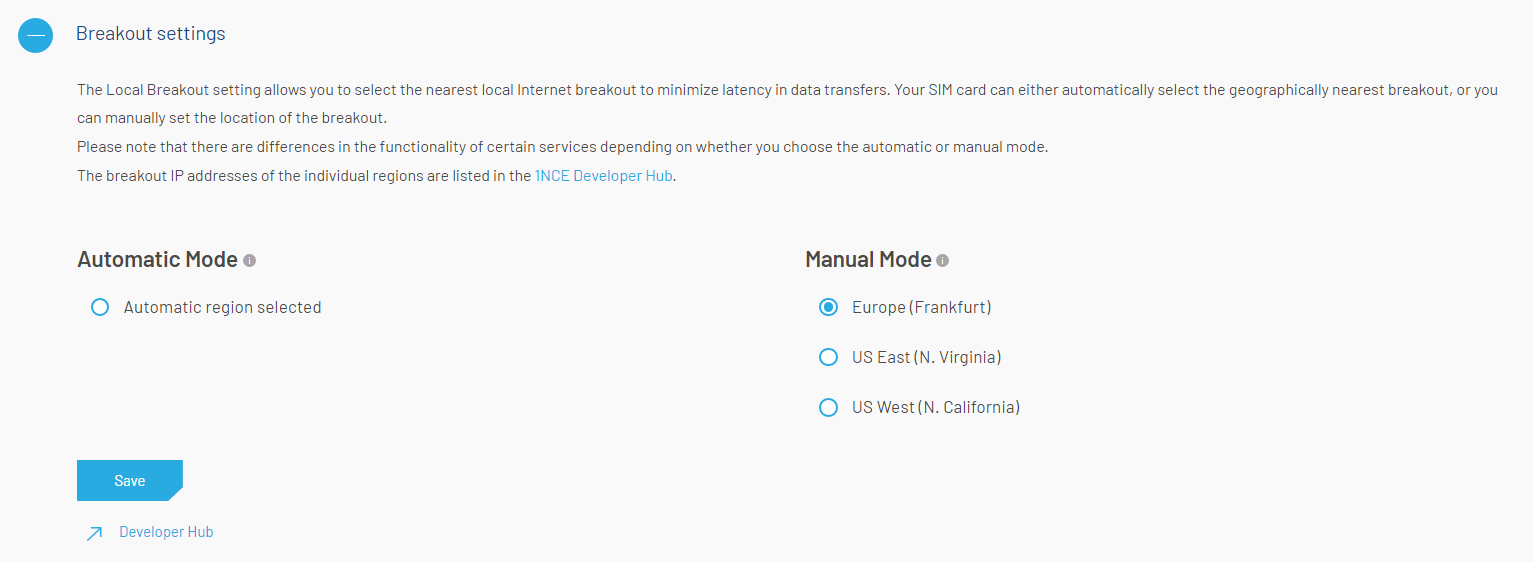The width and height of the screenshot is (1533, 562).
Task: Pick the US West (N. California) radio button
Action: pyautogui.click(x=828, y=408)
